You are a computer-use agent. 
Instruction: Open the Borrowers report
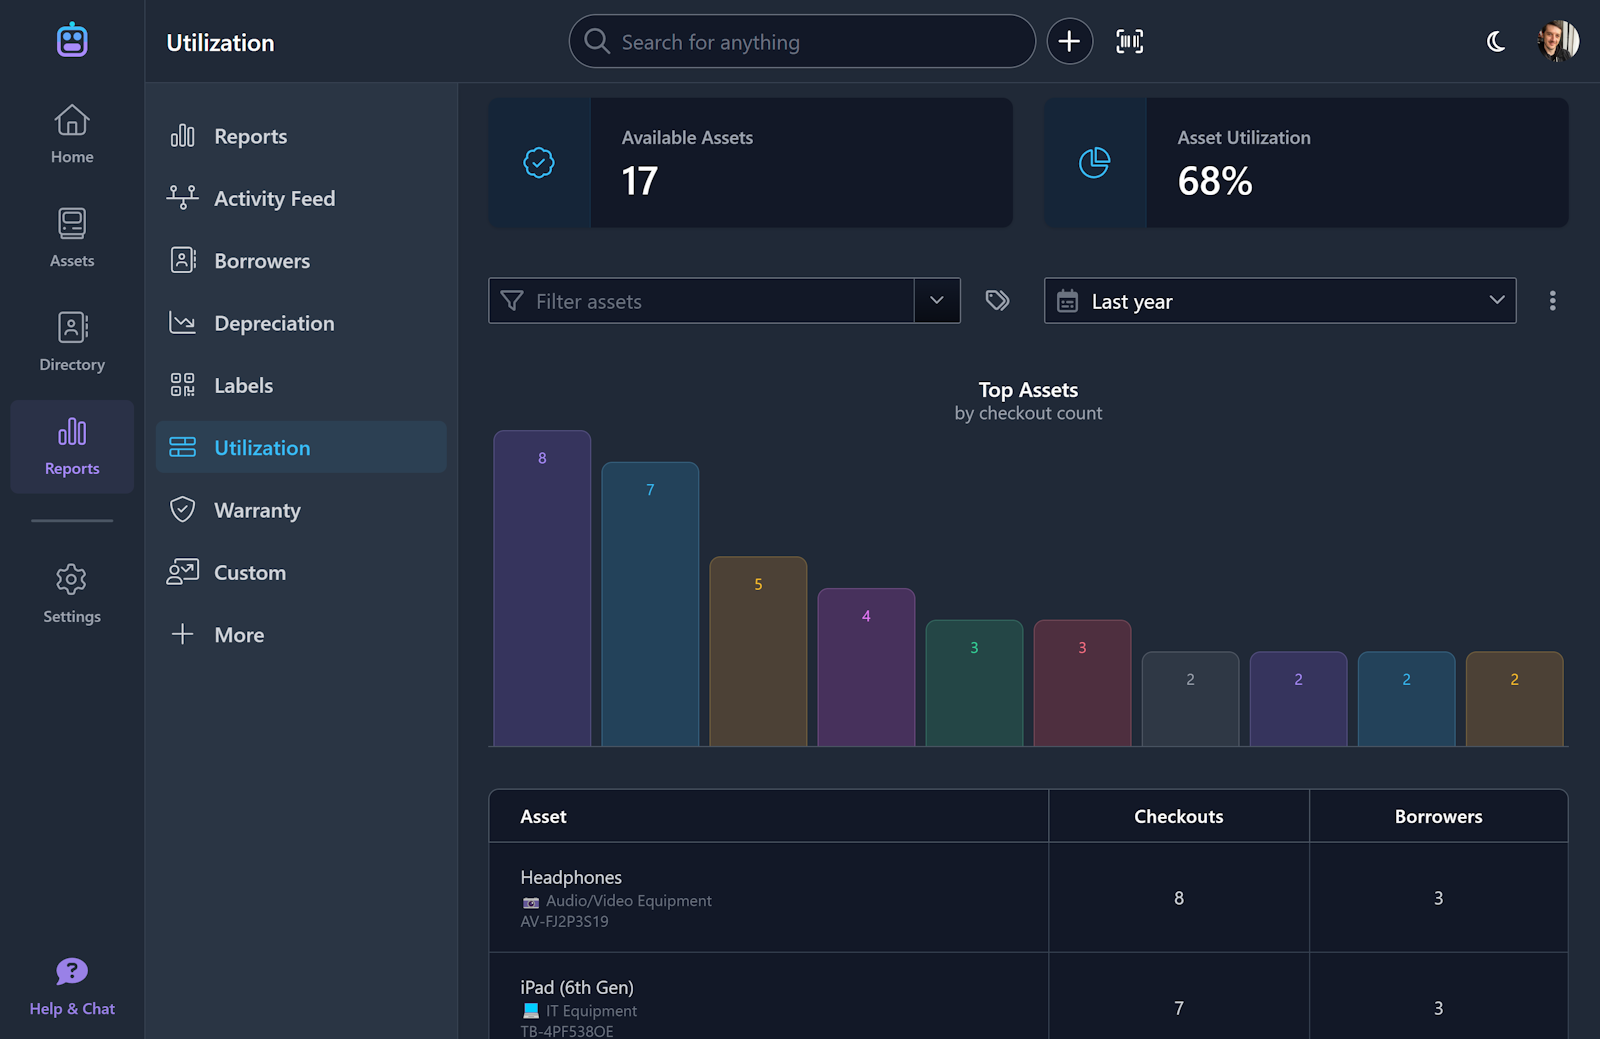coord(301,260)
